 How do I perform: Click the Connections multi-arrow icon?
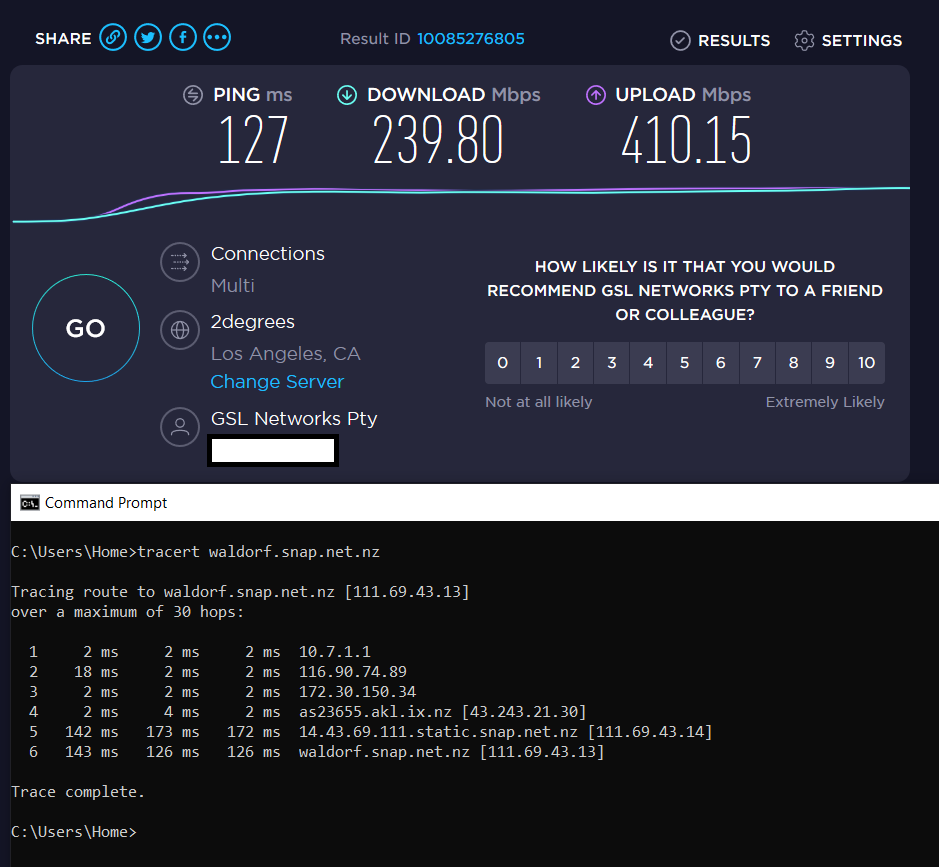[x=180, y=262]
